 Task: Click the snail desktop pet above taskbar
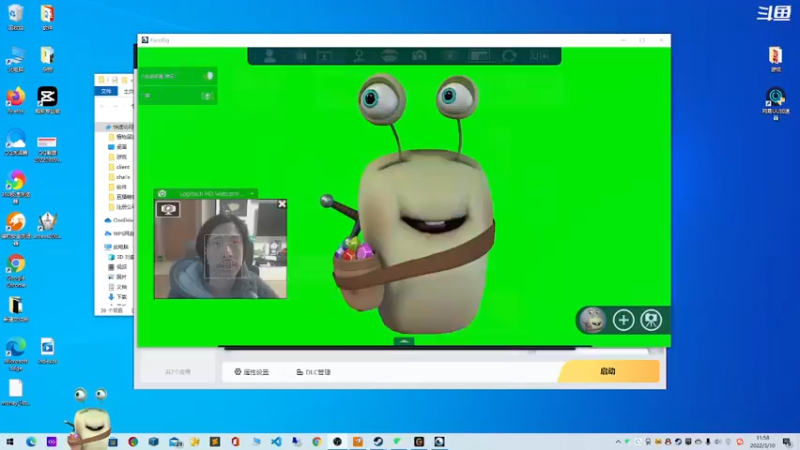click(x=89, y=418)
